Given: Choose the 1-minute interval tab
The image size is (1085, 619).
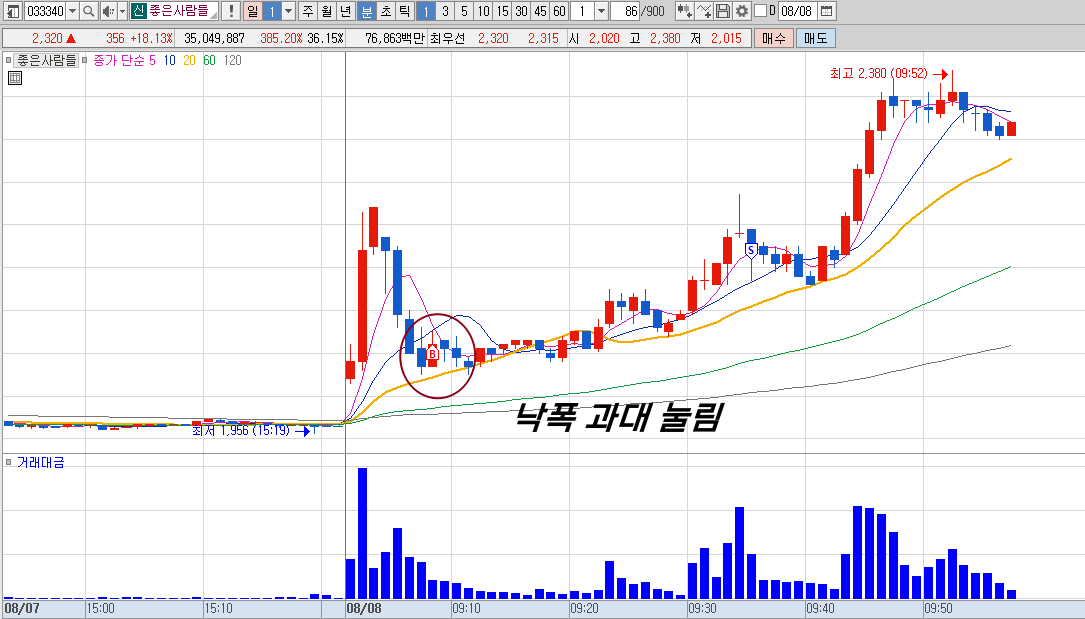Looking at the screenshot, I should tap(426, 11).
